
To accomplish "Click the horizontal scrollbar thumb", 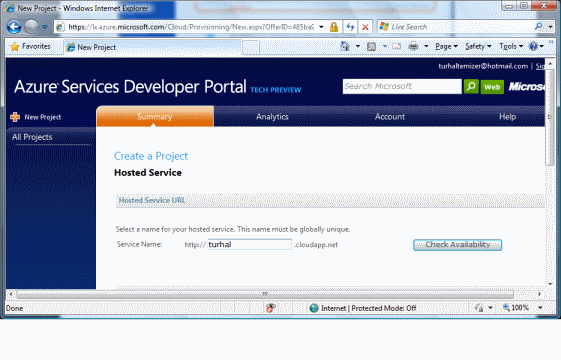I will [x=265, y=294].
